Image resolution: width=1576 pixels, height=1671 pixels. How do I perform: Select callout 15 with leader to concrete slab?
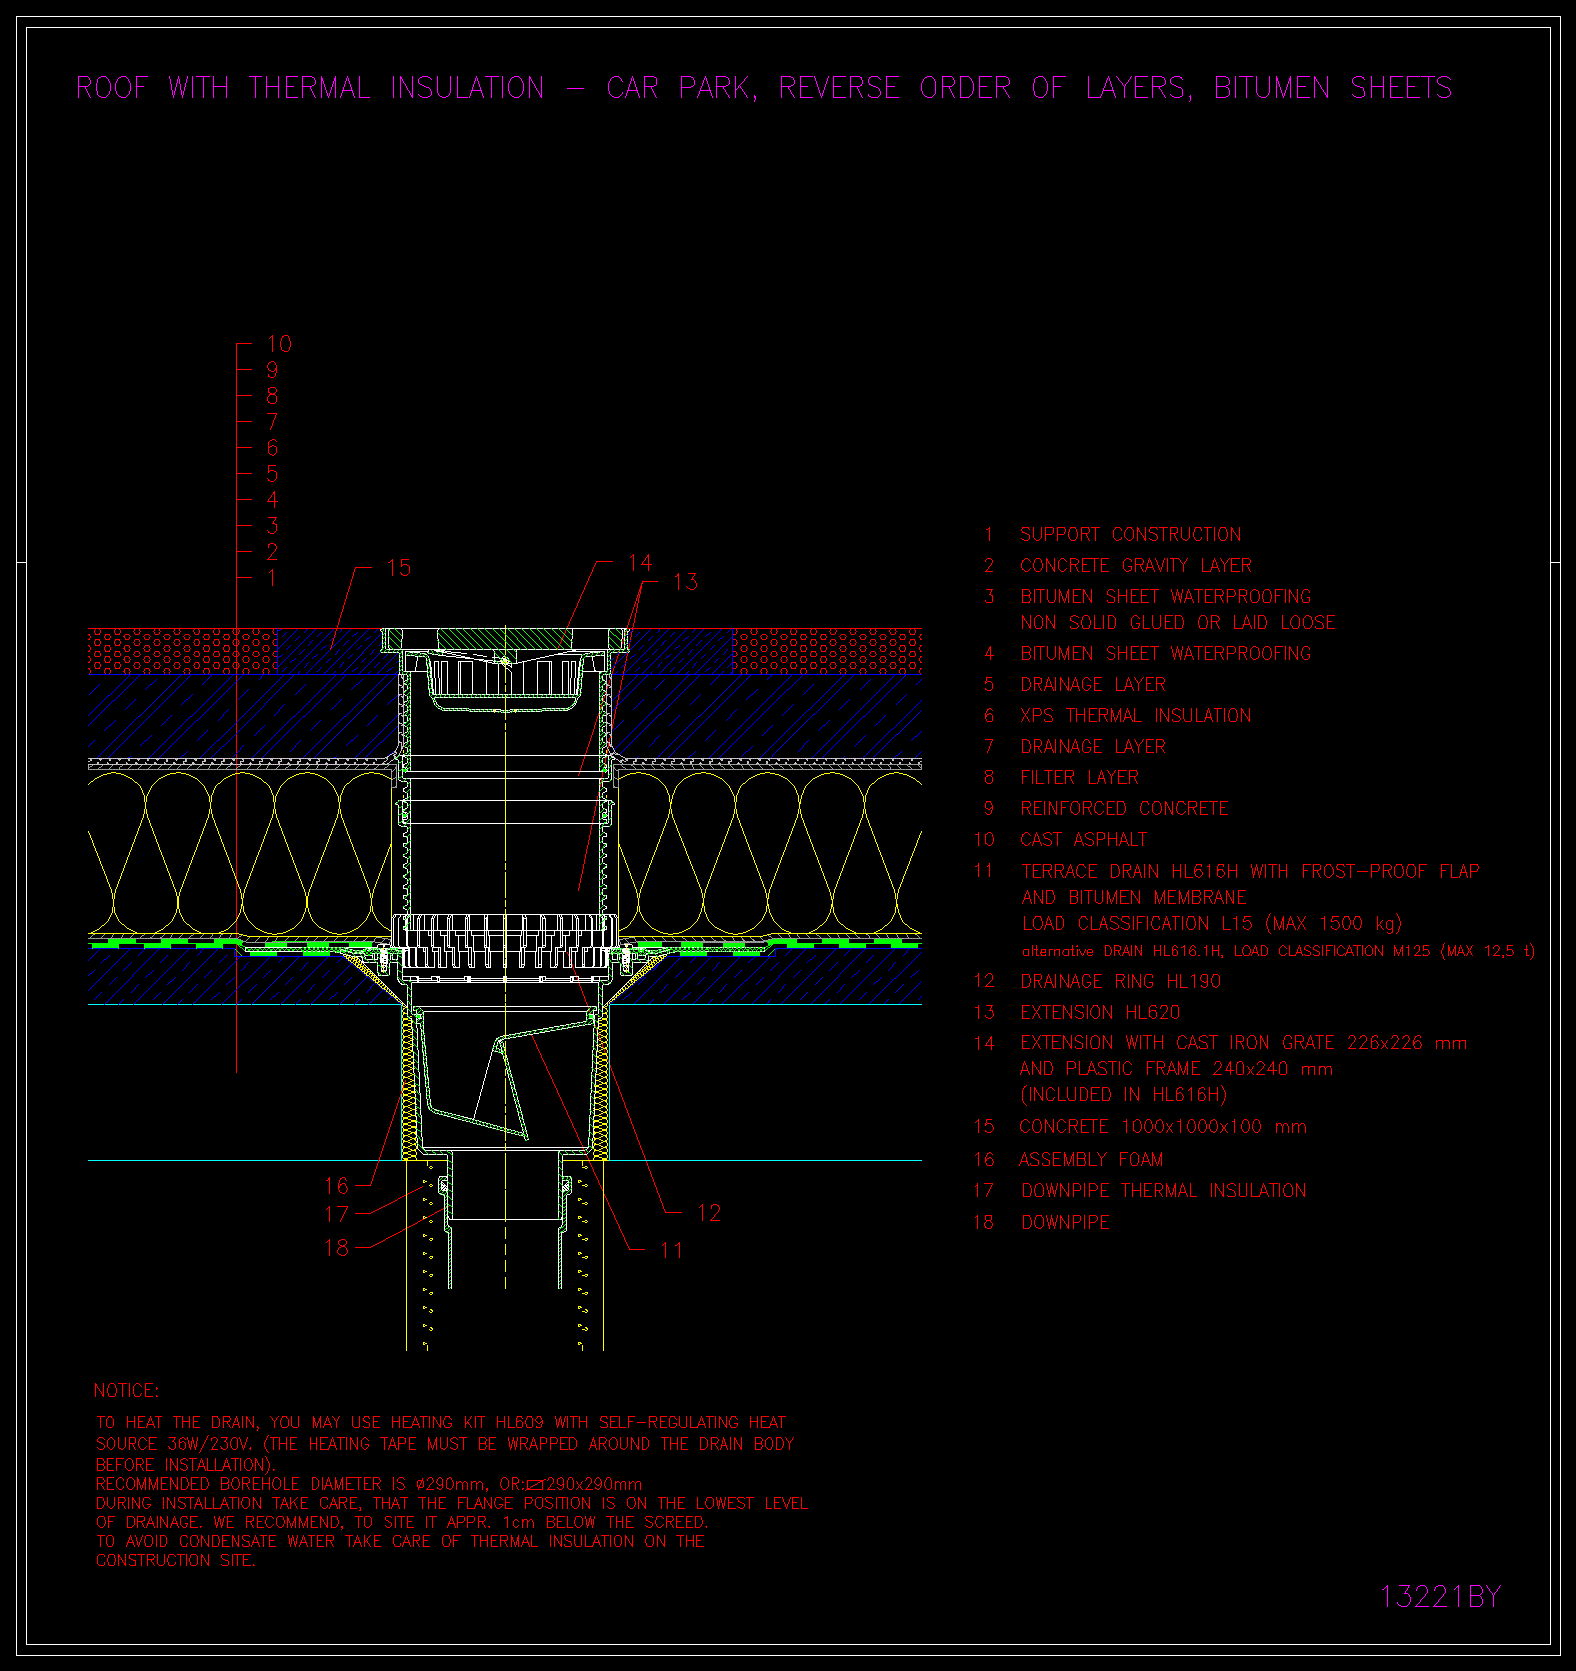[x=398, y=568]
